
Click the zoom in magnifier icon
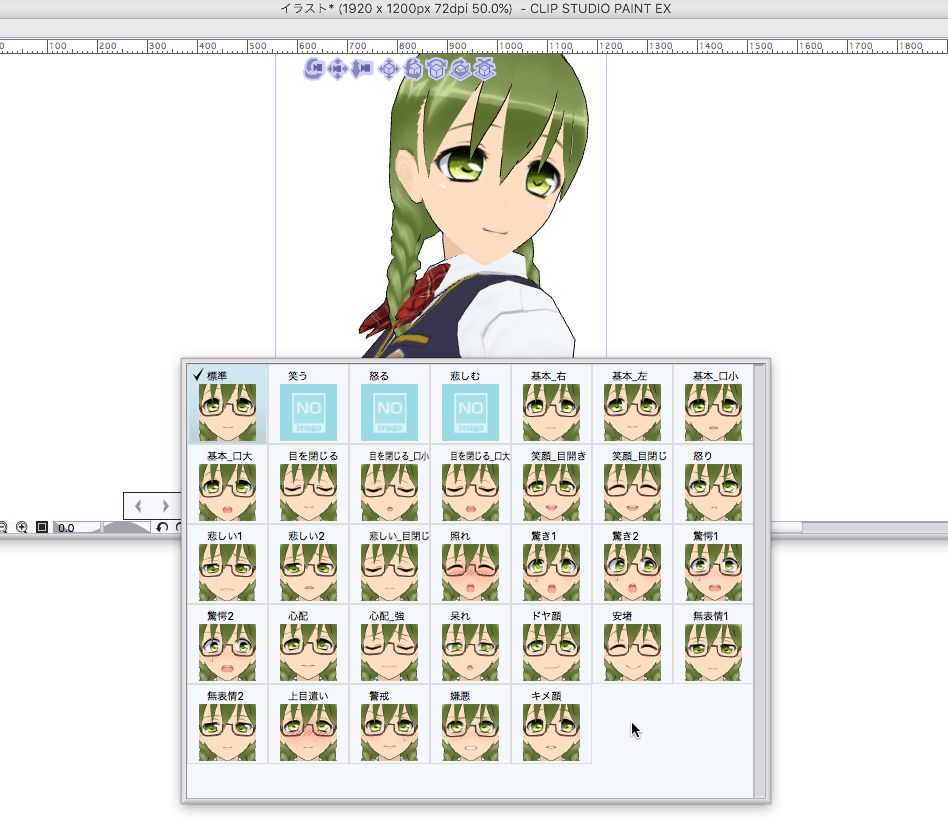point(21,527)
